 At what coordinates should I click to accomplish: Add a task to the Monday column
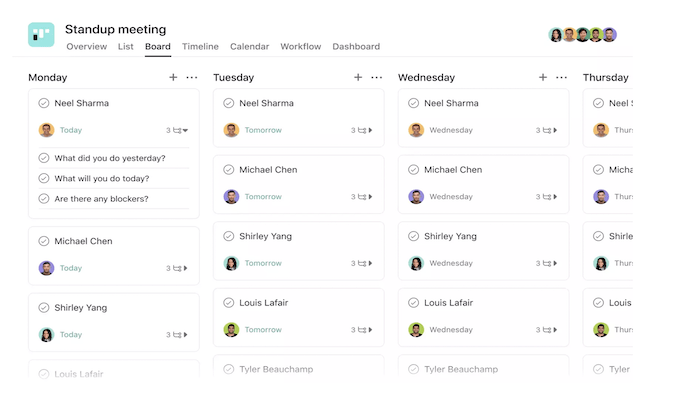pyautogui.click(x=173, y=77)
